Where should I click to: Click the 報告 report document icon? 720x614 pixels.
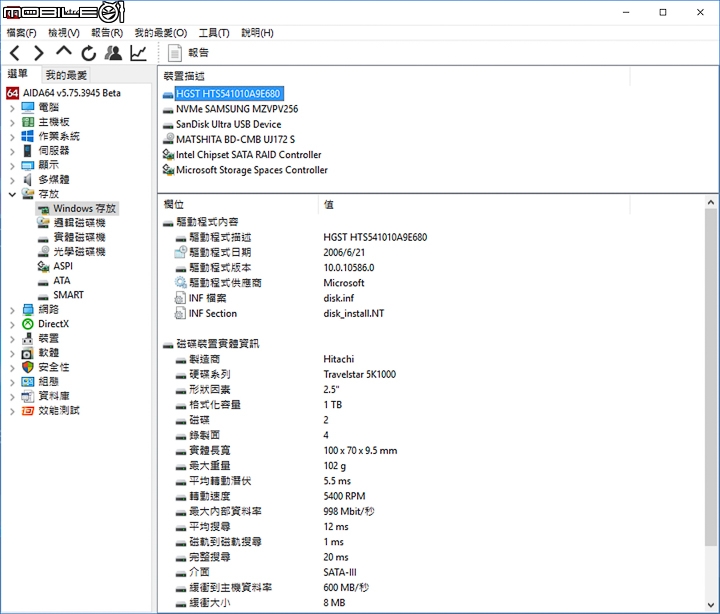[x=174, y=53]
